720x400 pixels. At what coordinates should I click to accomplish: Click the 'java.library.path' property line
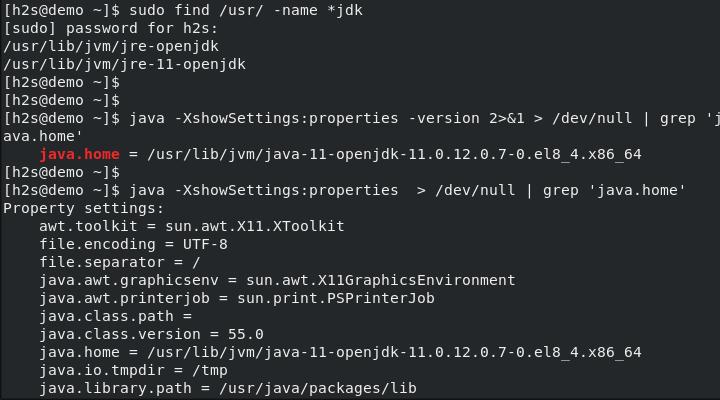228,388
